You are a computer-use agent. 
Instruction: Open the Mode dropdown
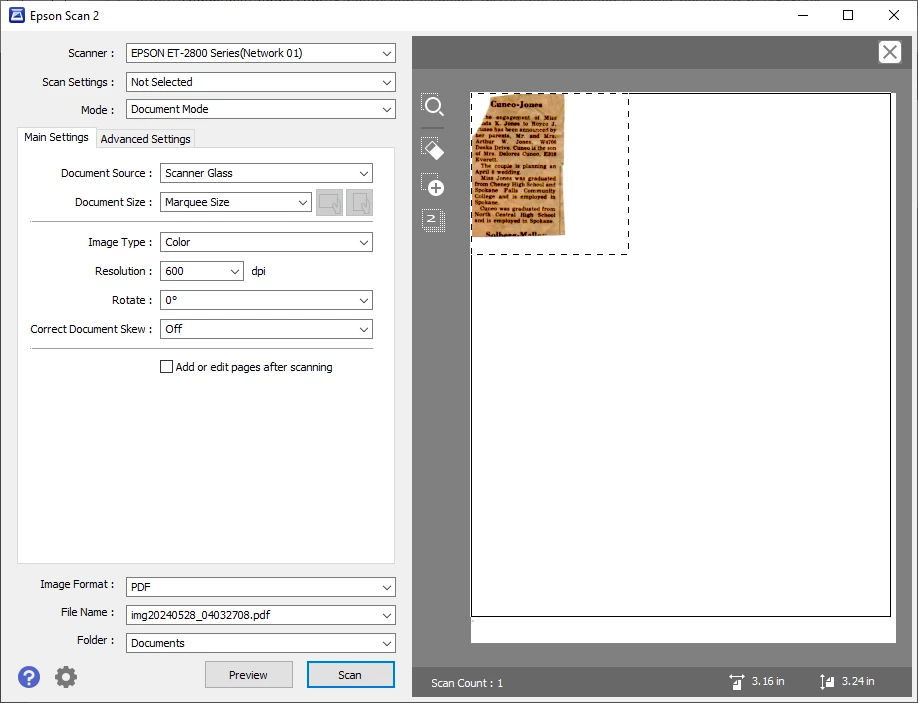tap(261, 109)
